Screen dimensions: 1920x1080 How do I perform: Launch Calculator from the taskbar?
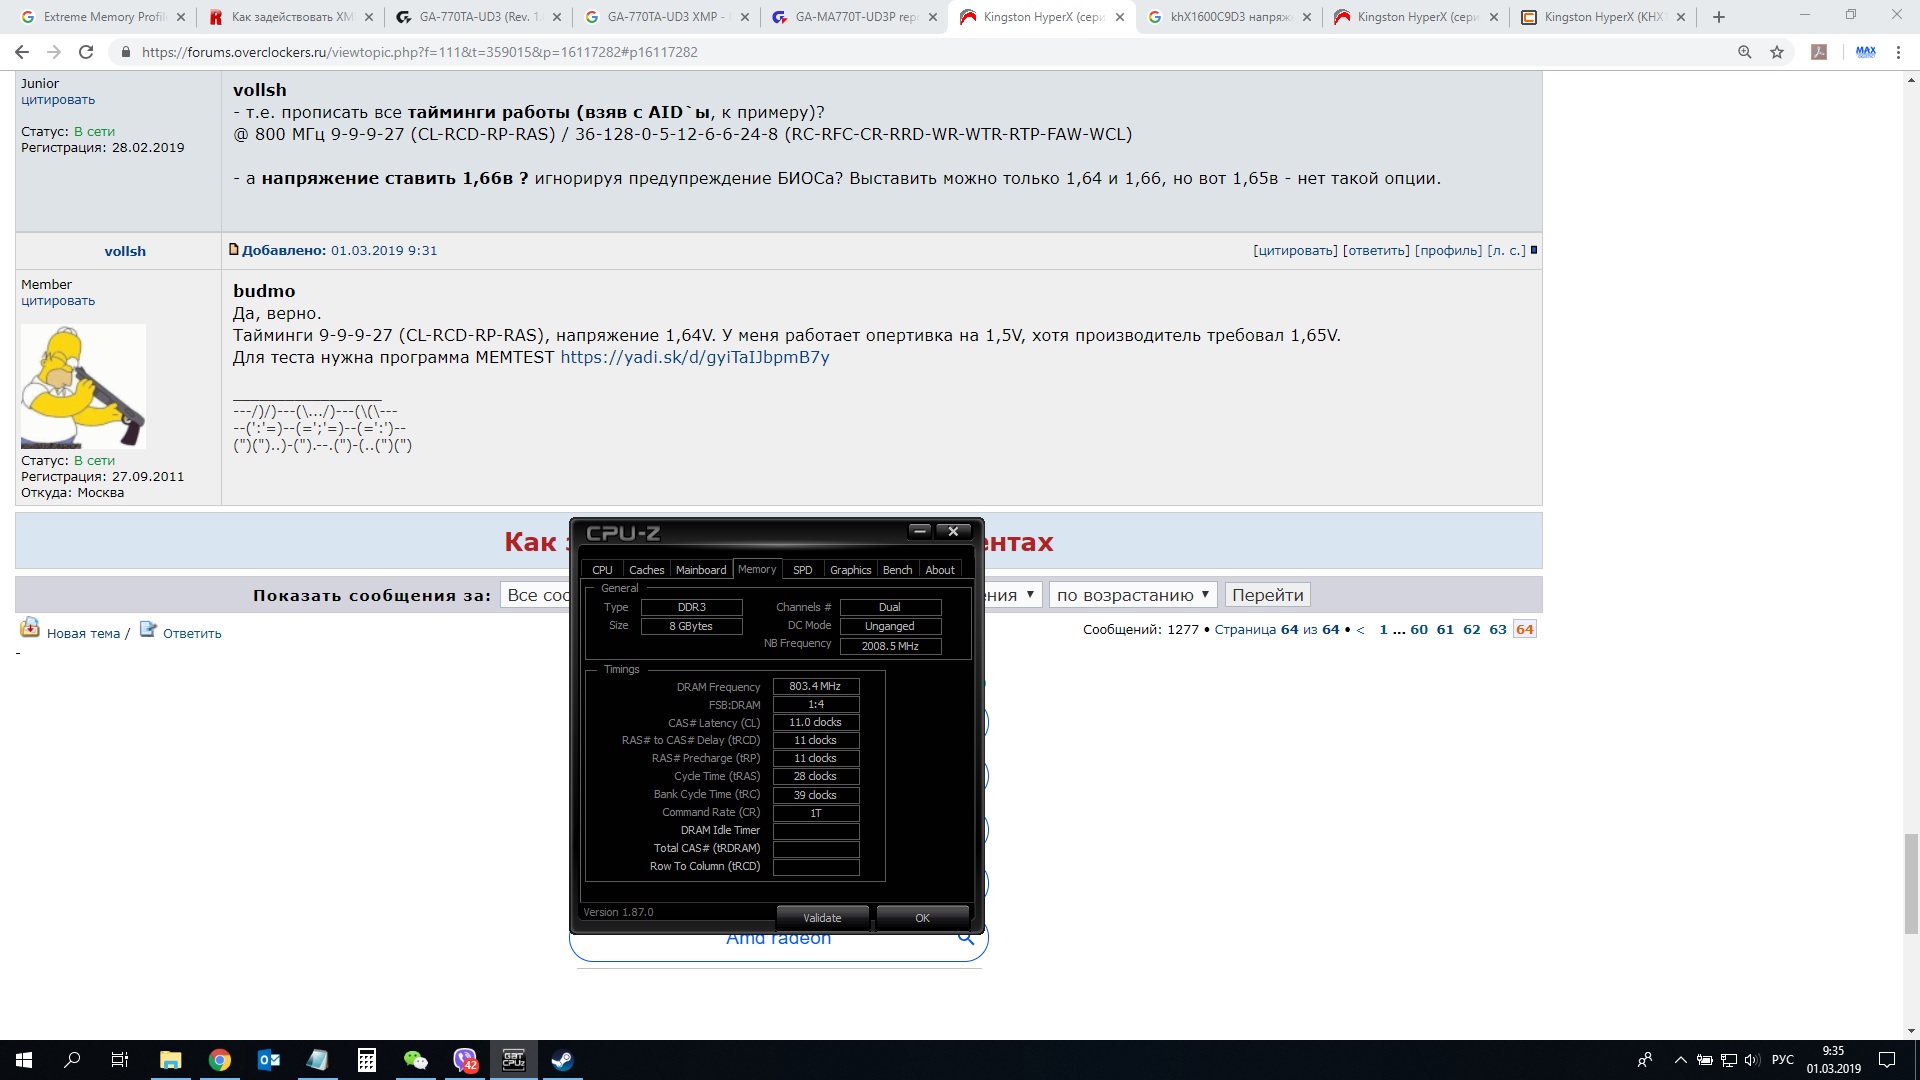(367, 1060)
